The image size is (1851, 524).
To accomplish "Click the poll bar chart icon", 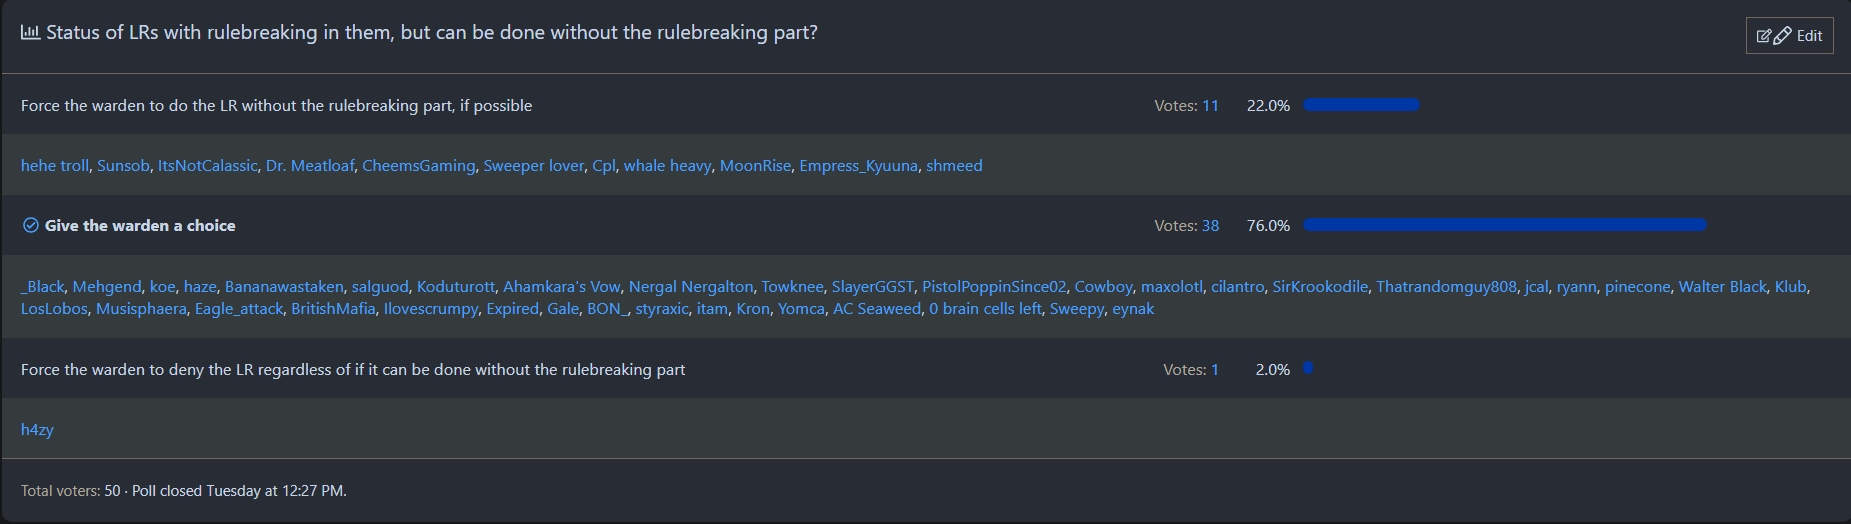I will (x=30, y=32).
